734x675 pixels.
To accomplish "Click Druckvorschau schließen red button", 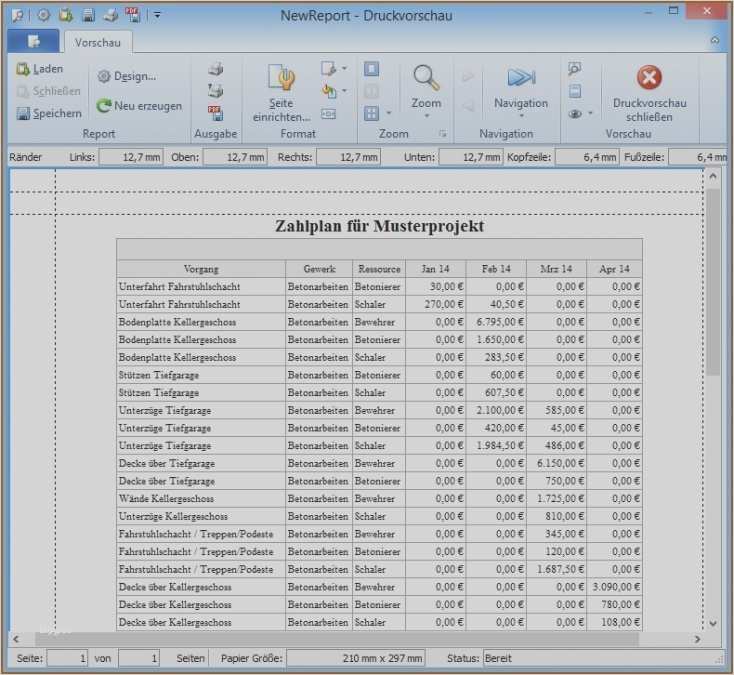I will (x=649, y=93).
